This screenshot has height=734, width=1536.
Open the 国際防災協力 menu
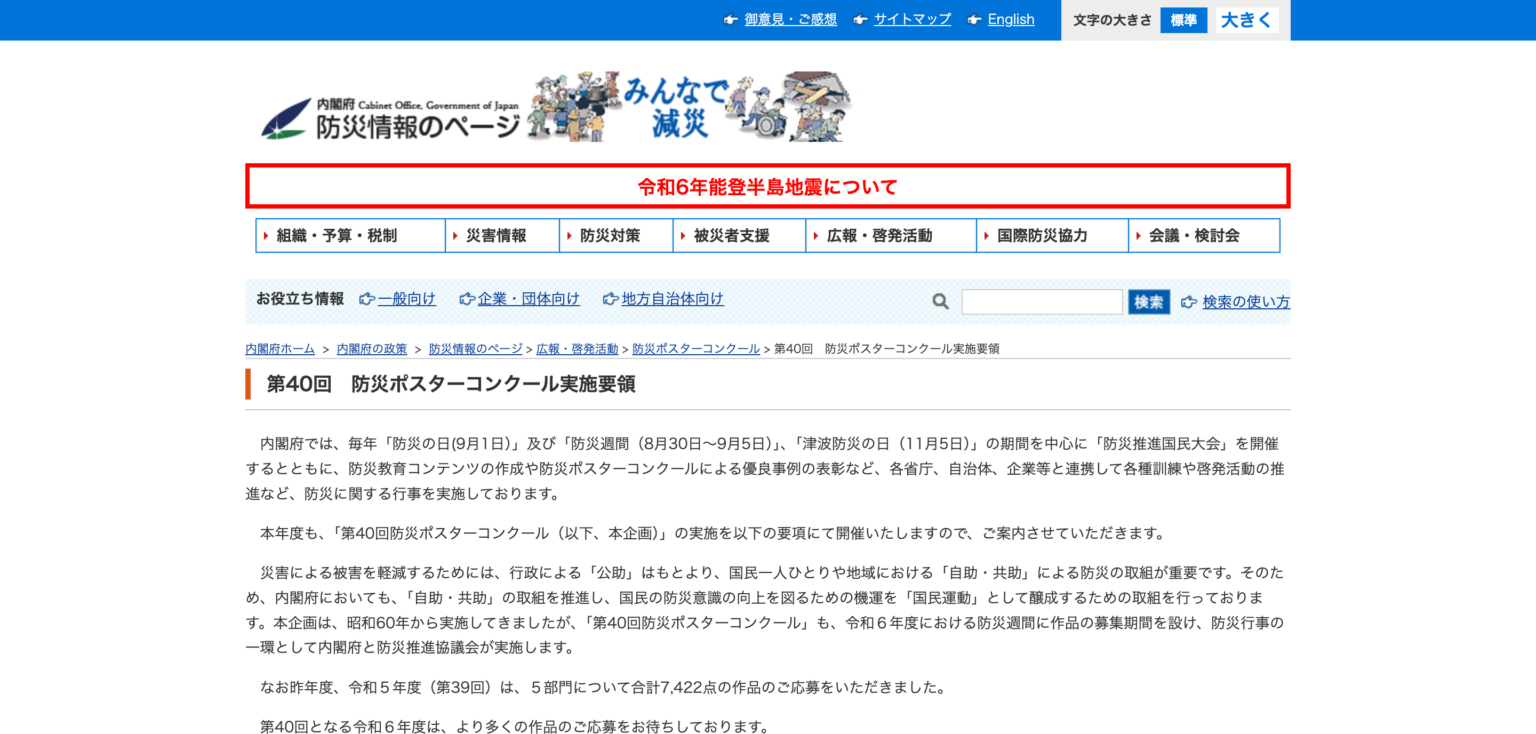tap(1053, 236)
